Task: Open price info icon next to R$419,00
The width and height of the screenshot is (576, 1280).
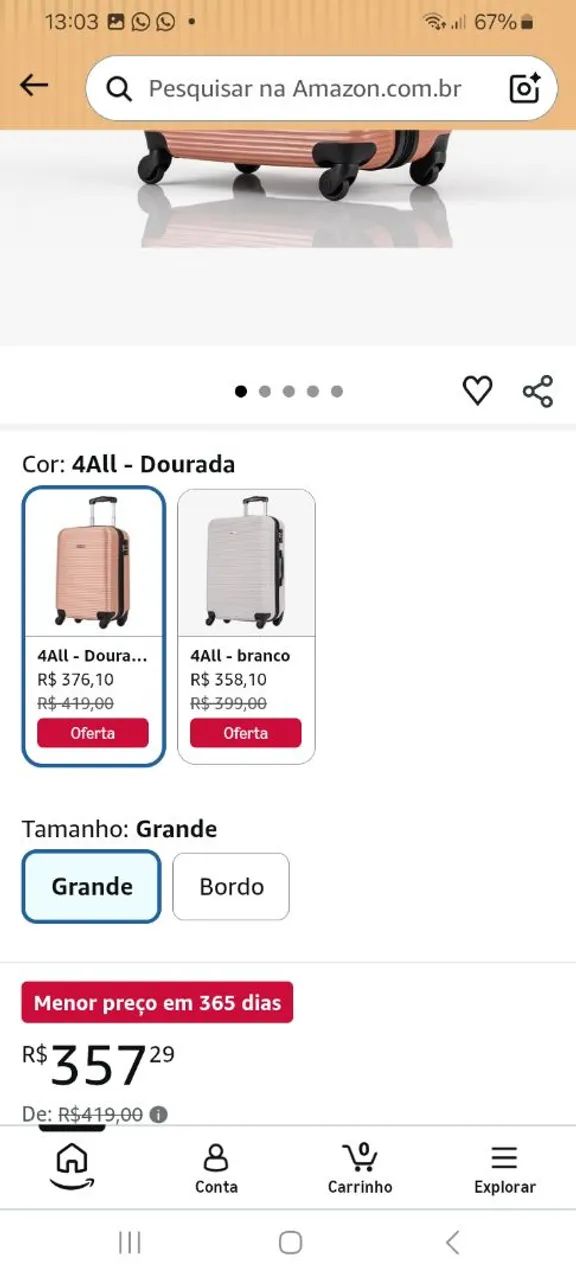Action: click(x=159, y=1114)
